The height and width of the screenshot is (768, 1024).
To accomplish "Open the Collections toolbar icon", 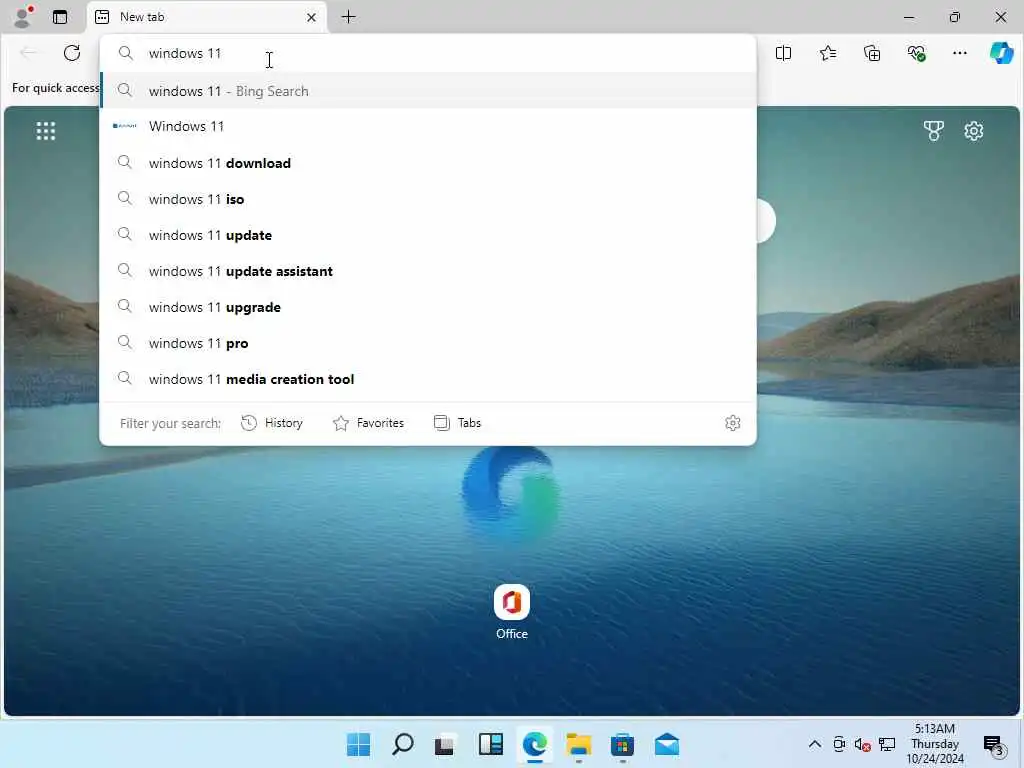I will [872, 53].
